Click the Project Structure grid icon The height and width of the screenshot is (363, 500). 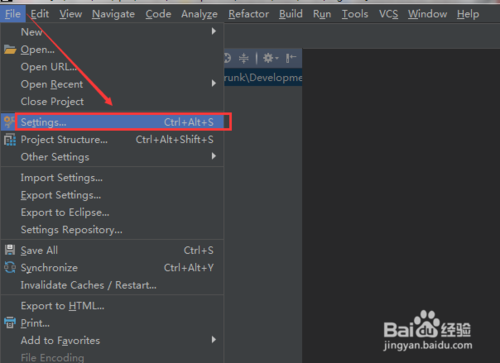coord(10,140)
